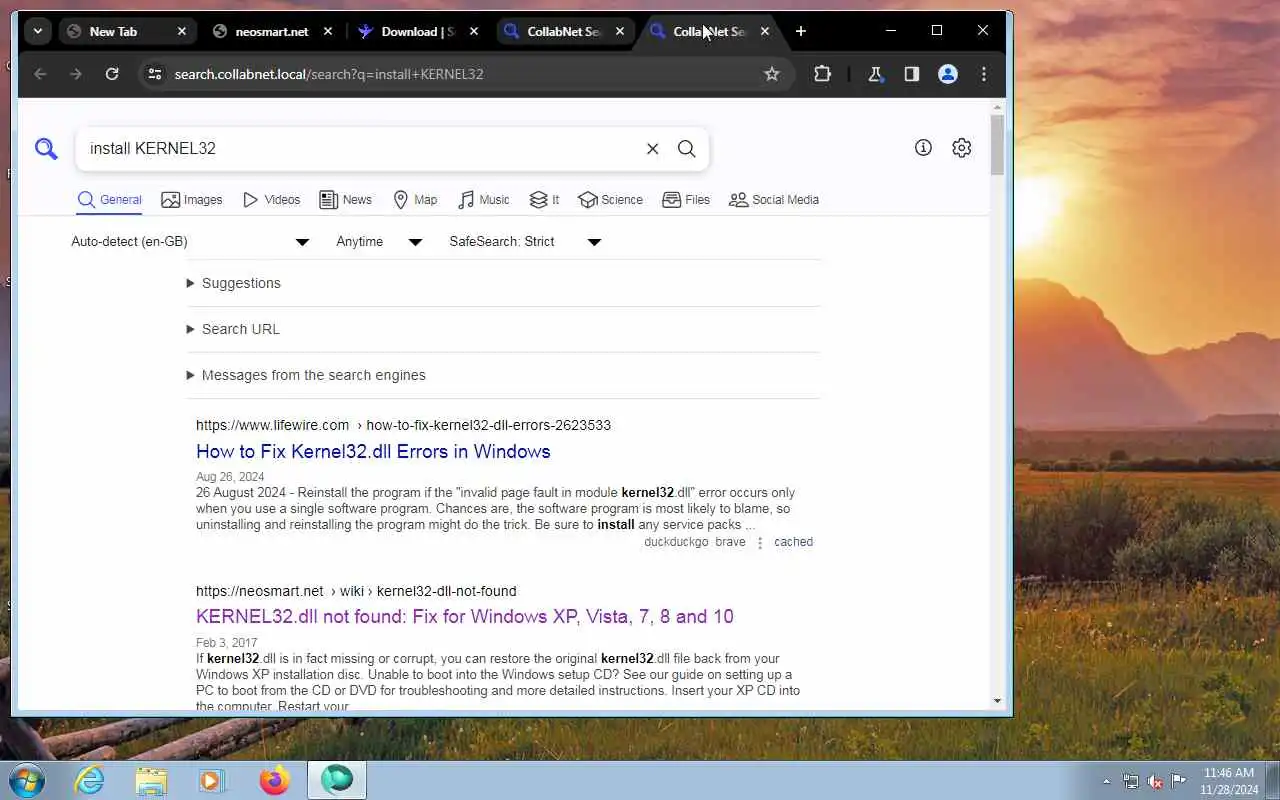View site information icon in address bar

[x=153, y=74]
